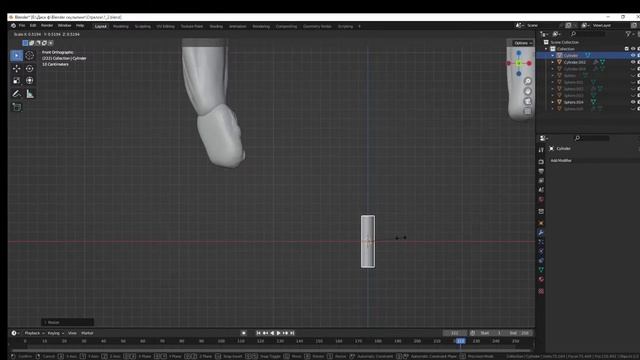Select the Measure tool
Image resolution: width=640 pixels, height=360 pixels.
[x=30, y=94]
